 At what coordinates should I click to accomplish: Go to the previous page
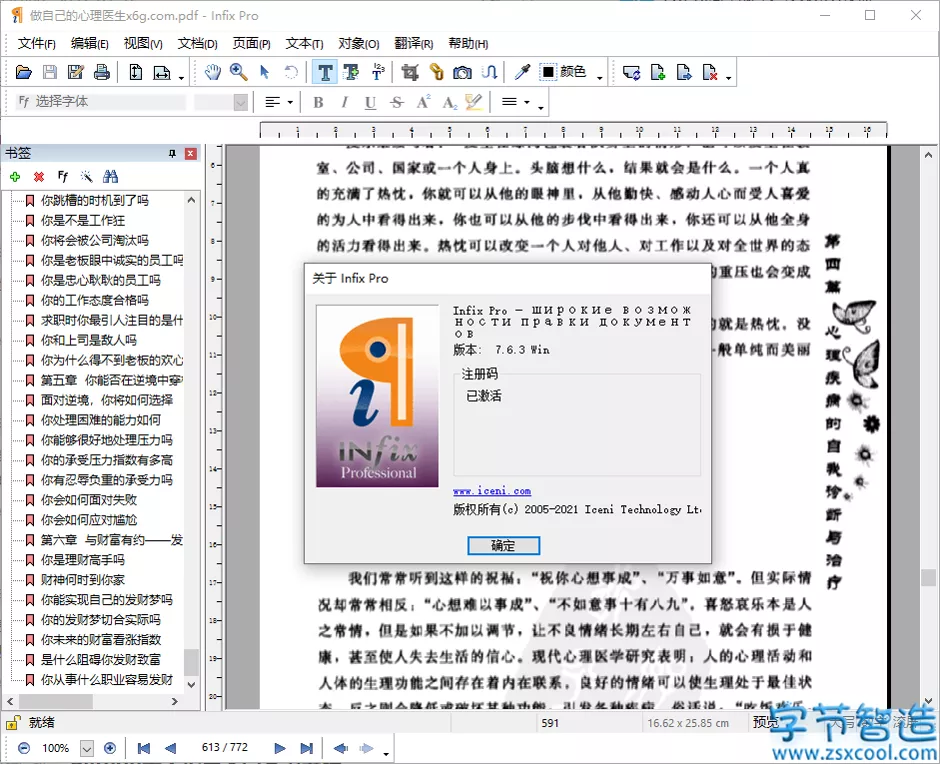click(170, 748)
